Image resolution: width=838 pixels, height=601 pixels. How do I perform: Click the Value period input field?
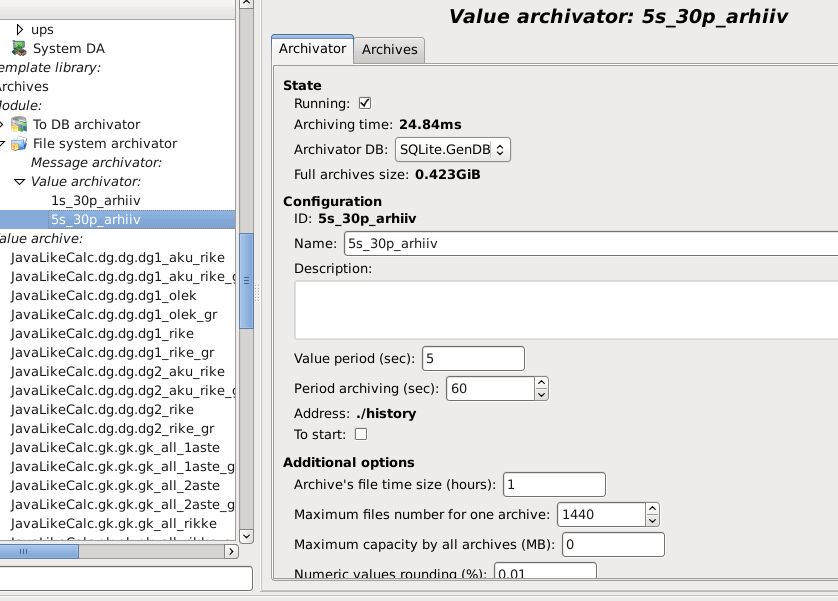pos(473,358)
